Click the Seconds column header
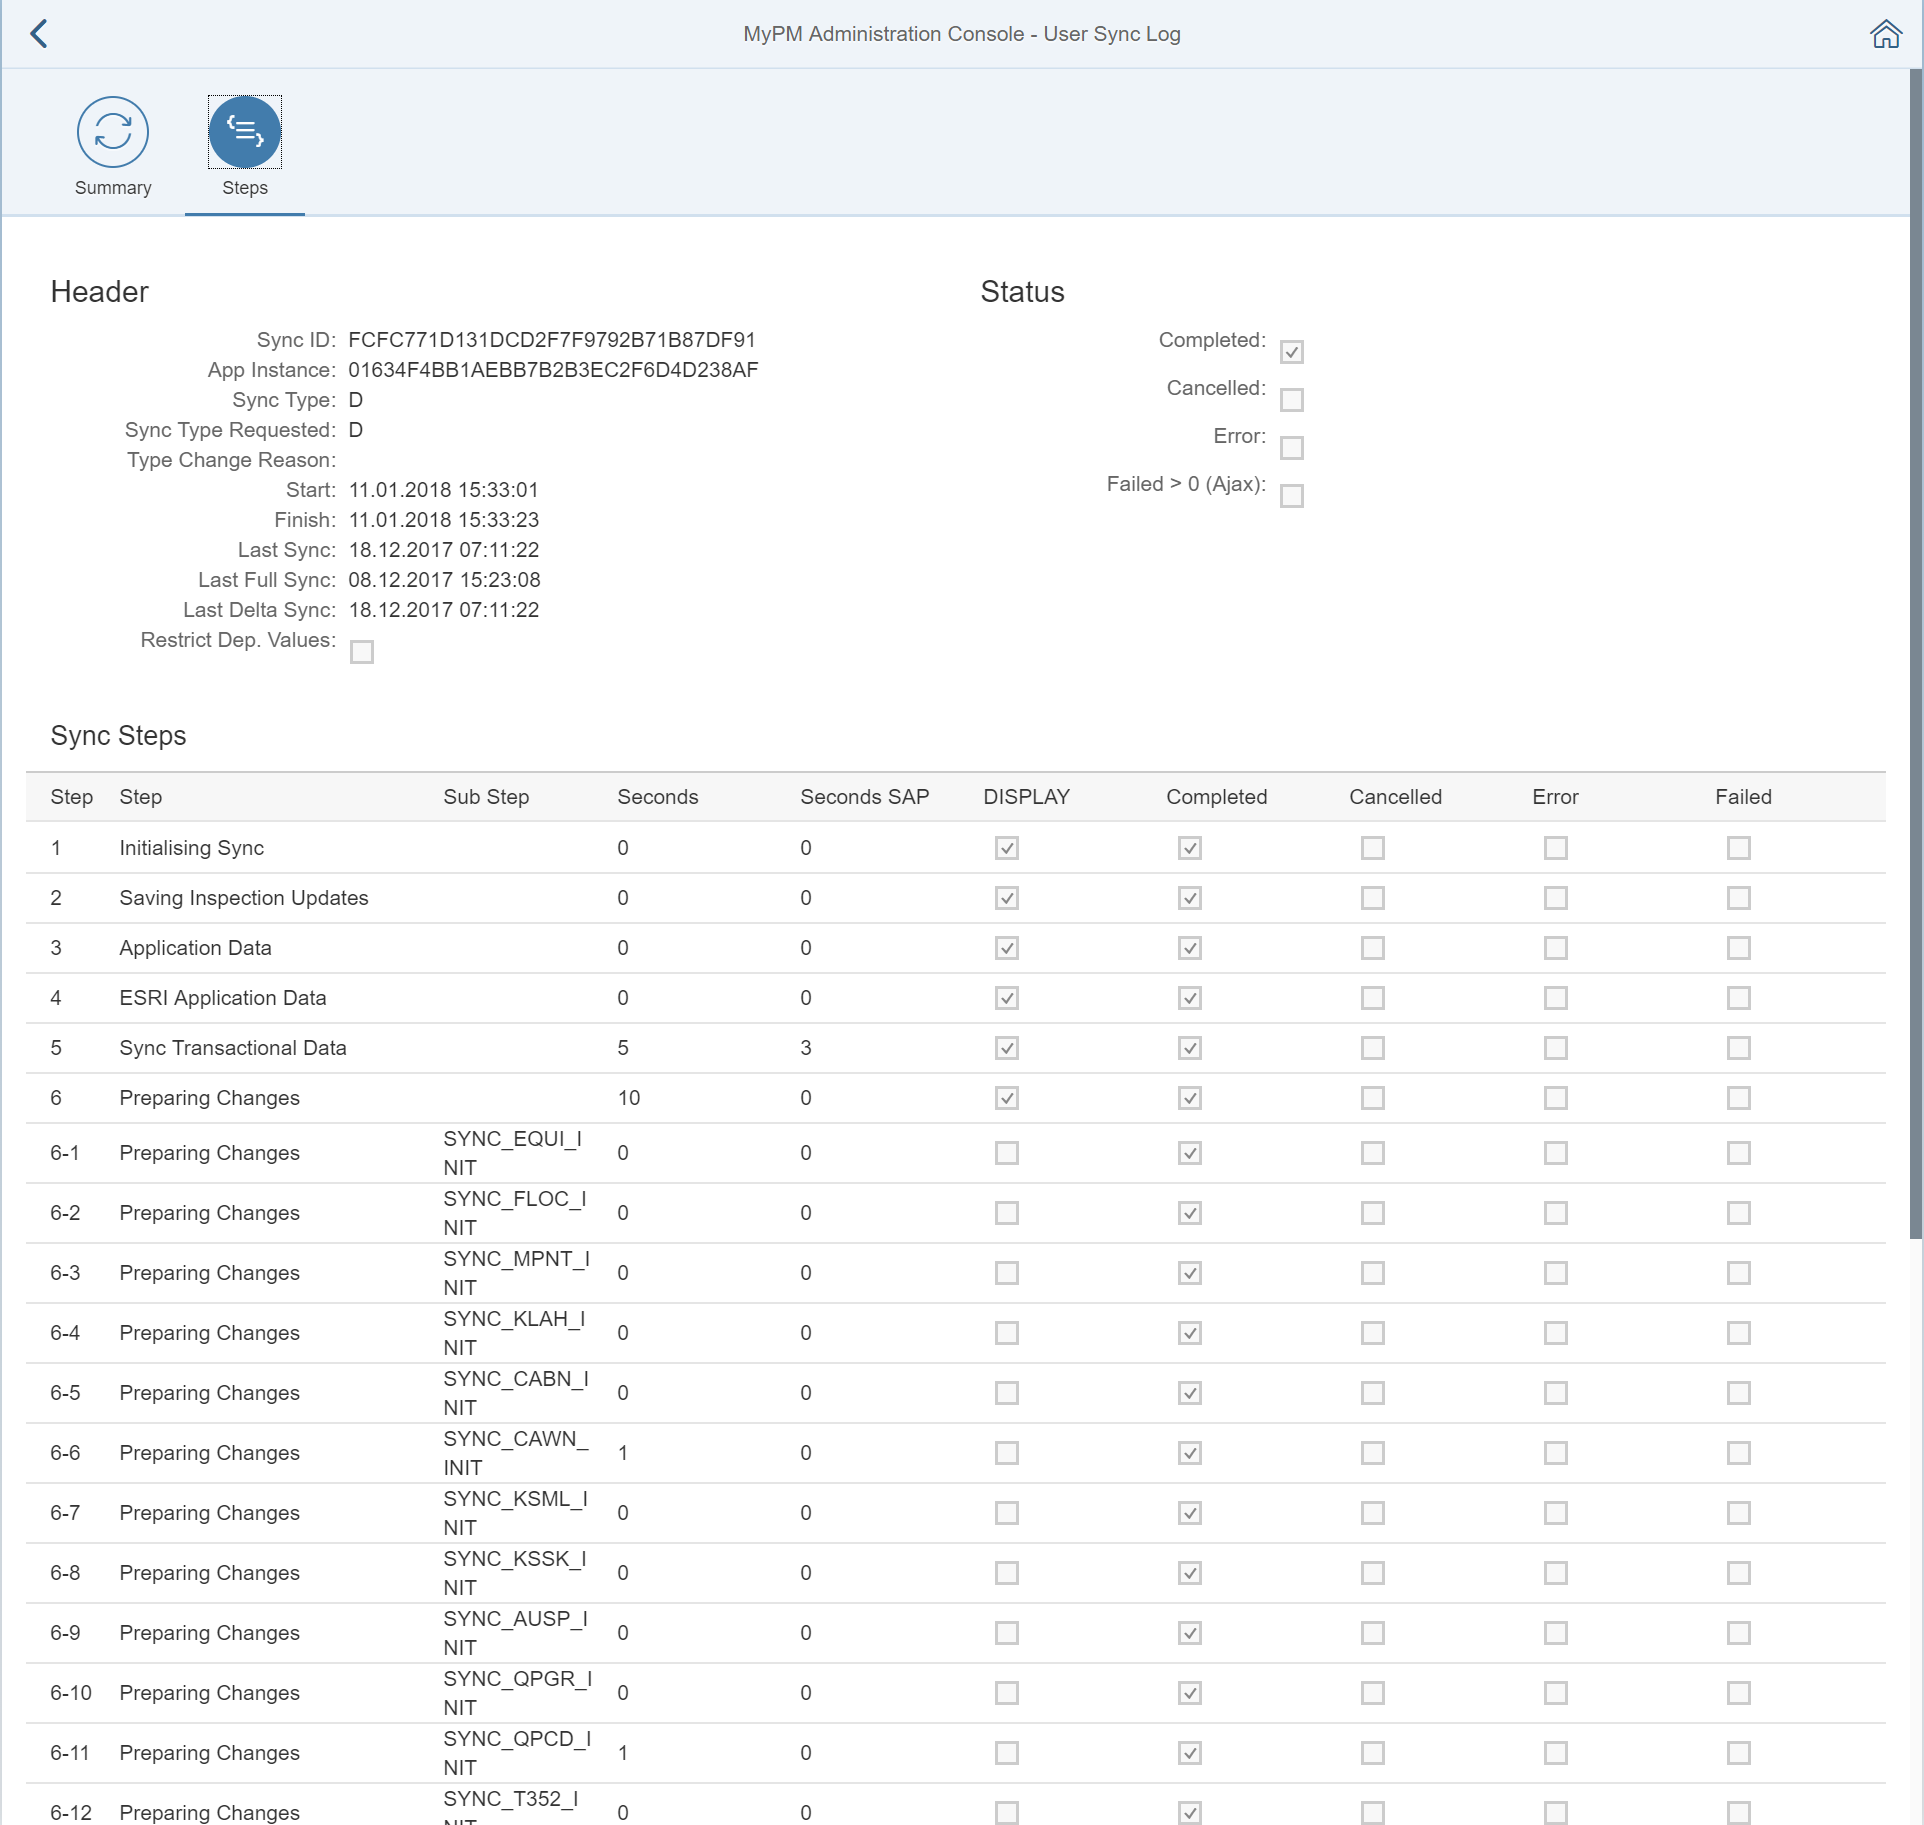This screenshot has width=1924, height=1825. (x=657, y=797)
